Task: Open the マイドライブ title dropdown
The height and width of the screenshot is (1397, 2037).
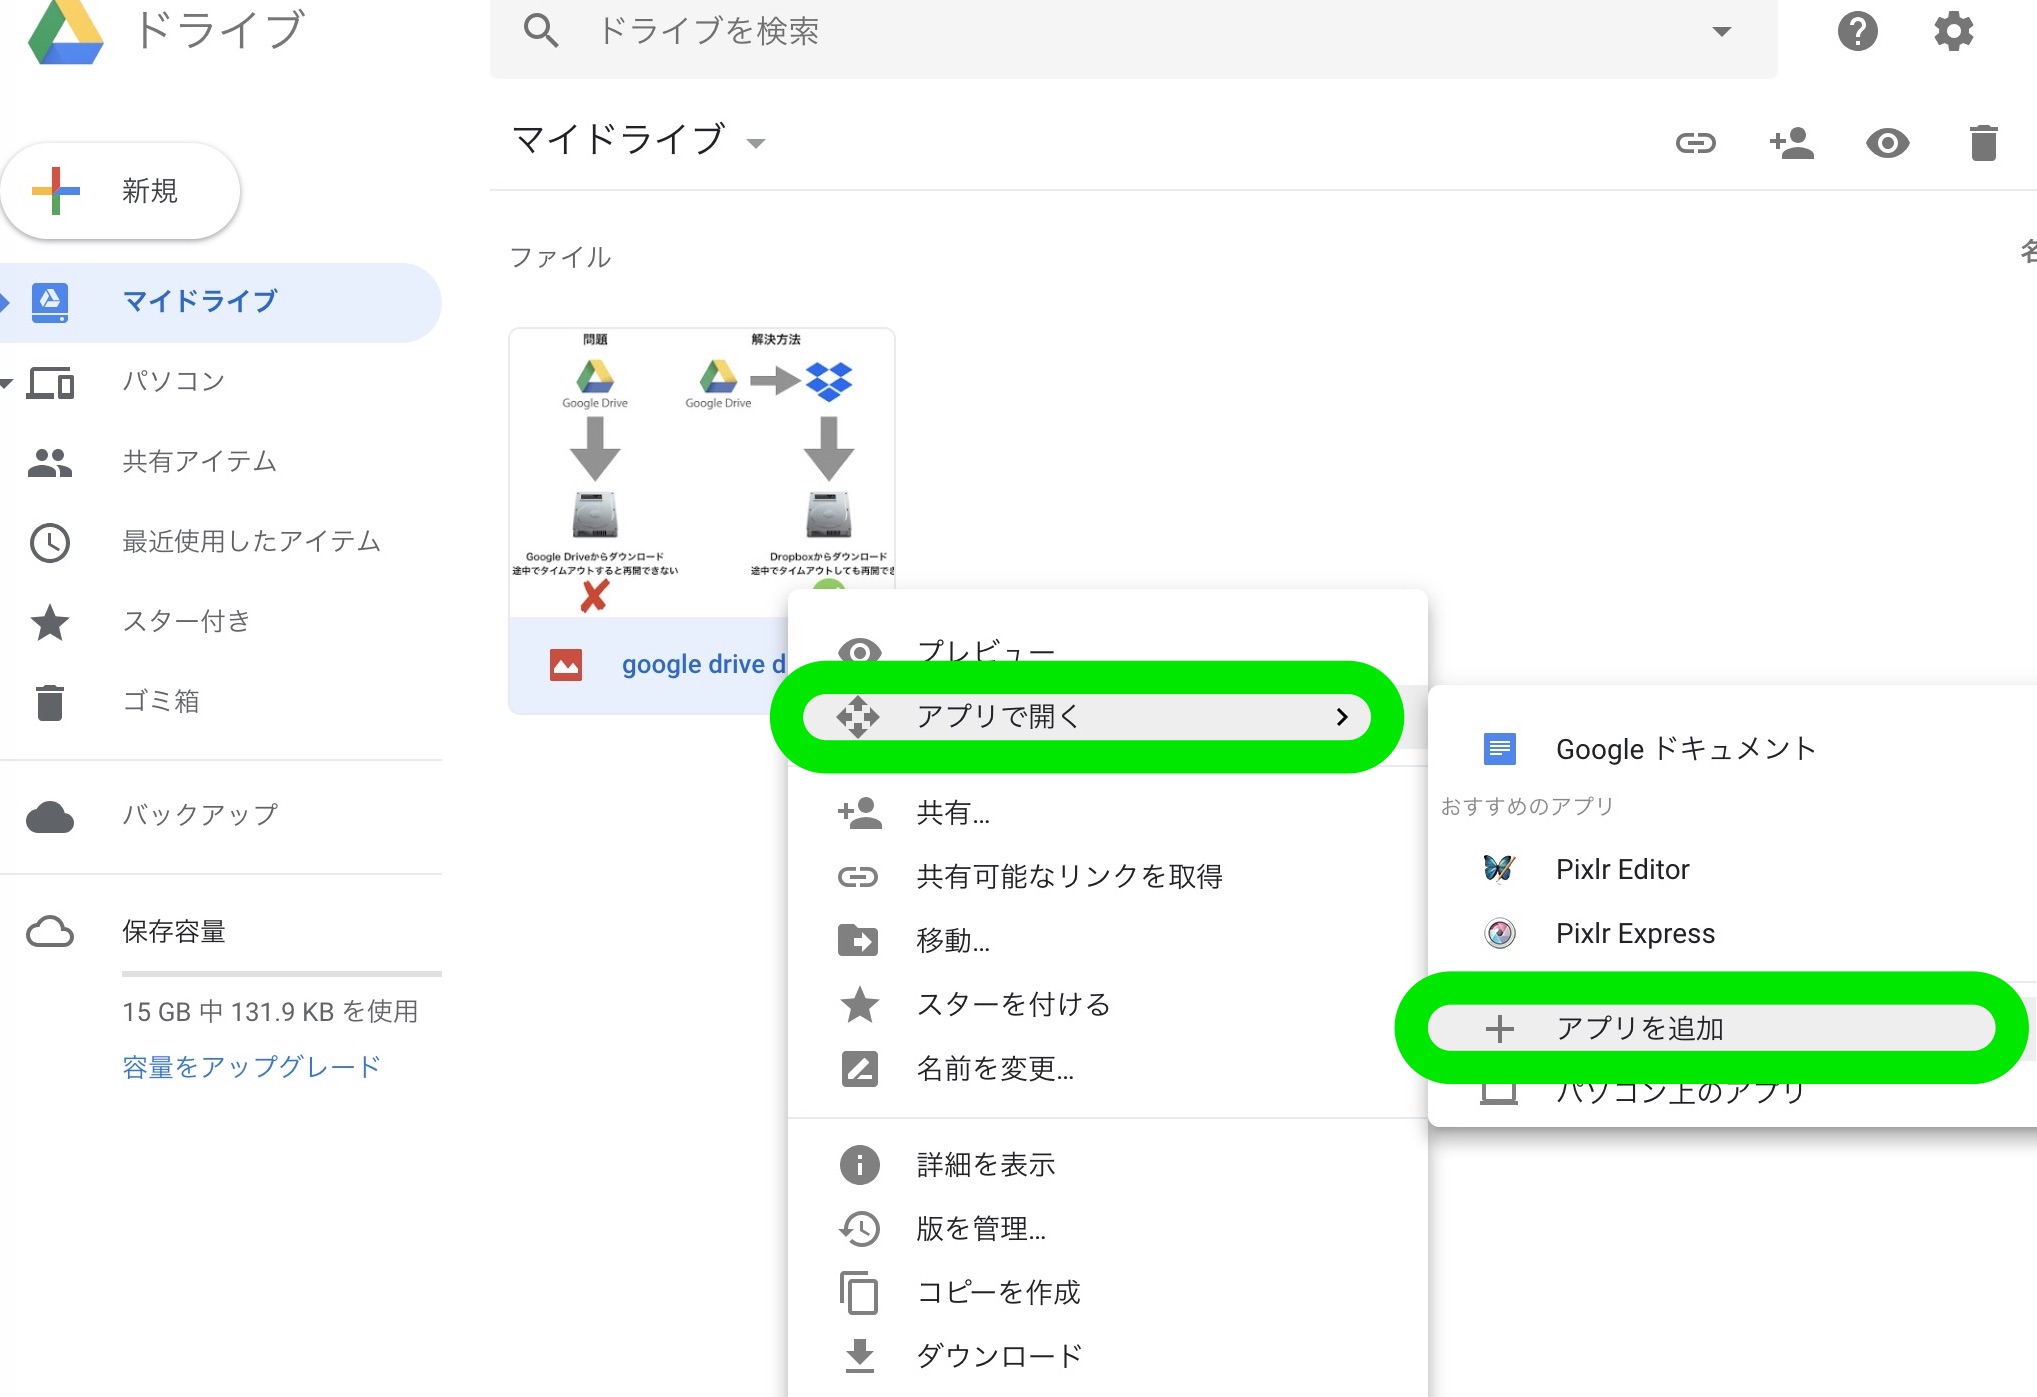Action: click(756, 143)
